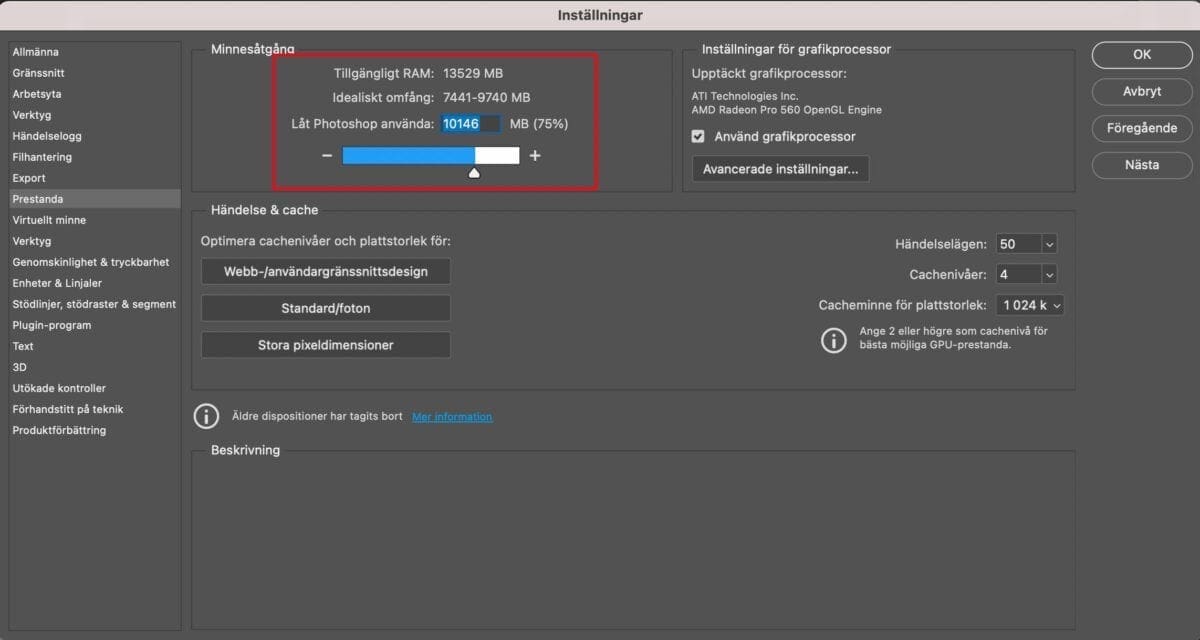Open the 'Mer information' link
This screenshot has width=1200, height=640.
452,417
